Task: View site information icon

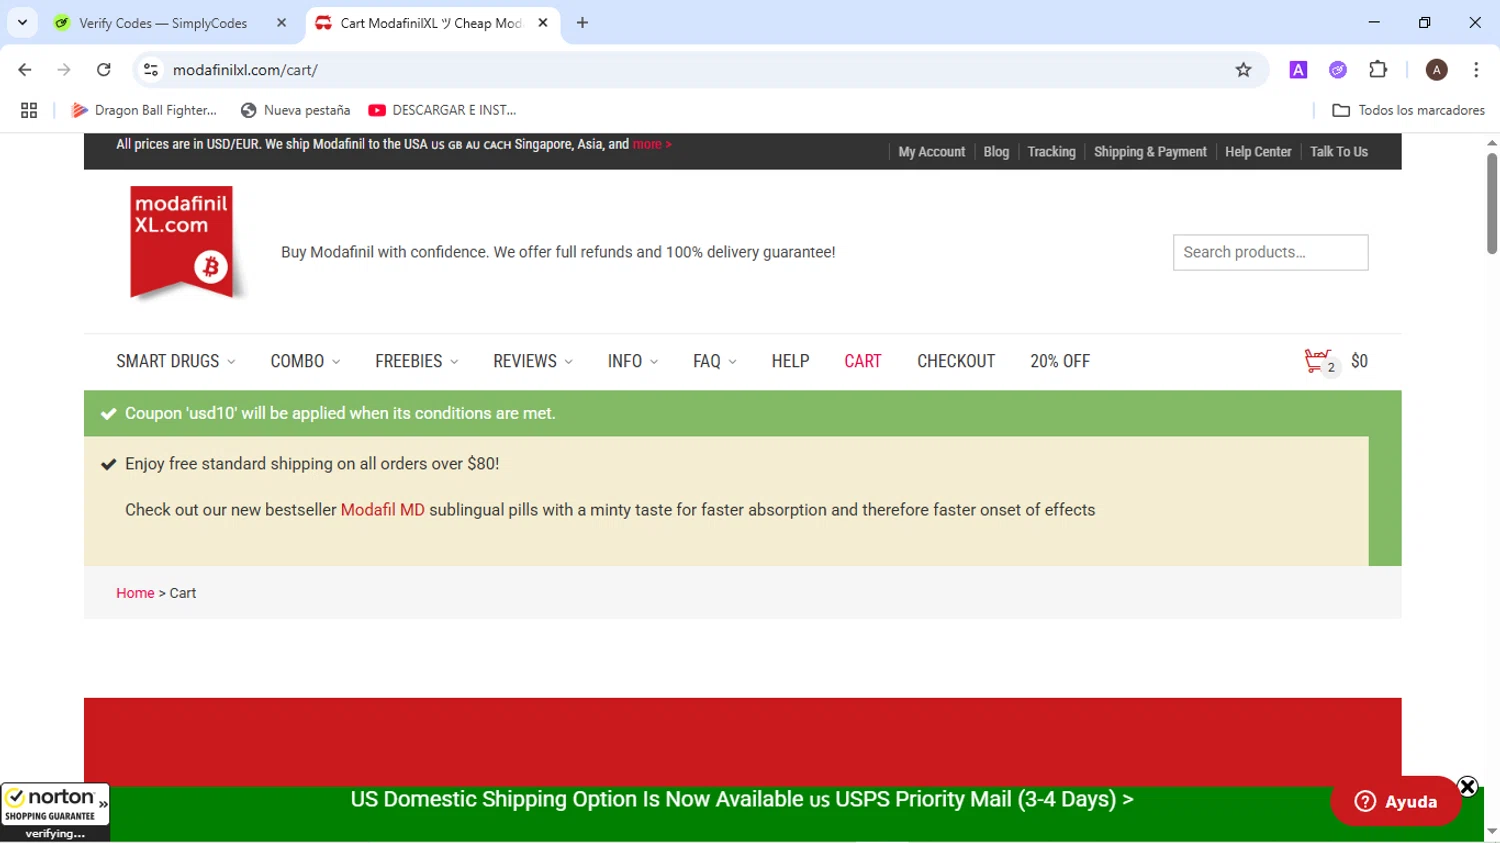Action: click(151, 70)
